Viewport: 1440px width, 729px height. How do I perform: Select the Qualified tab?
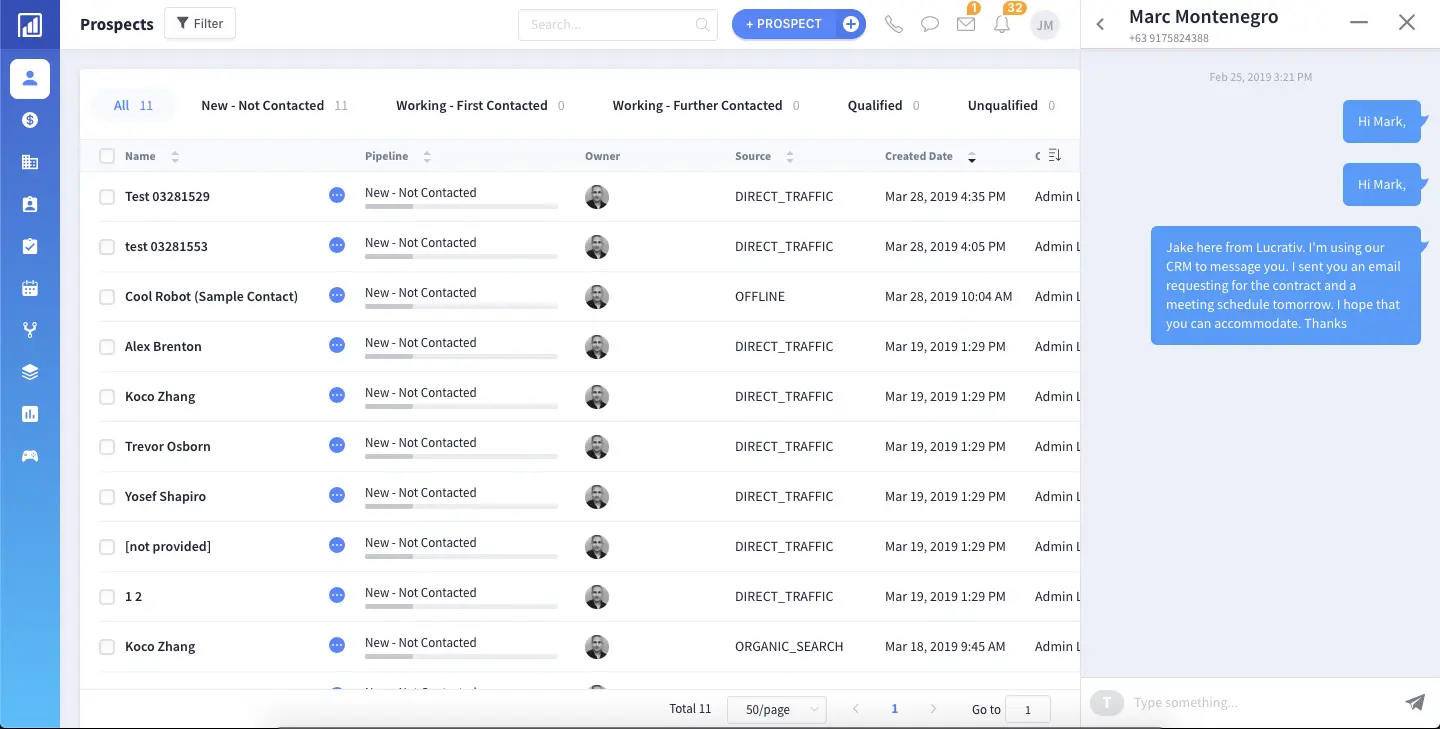[875, 105]
